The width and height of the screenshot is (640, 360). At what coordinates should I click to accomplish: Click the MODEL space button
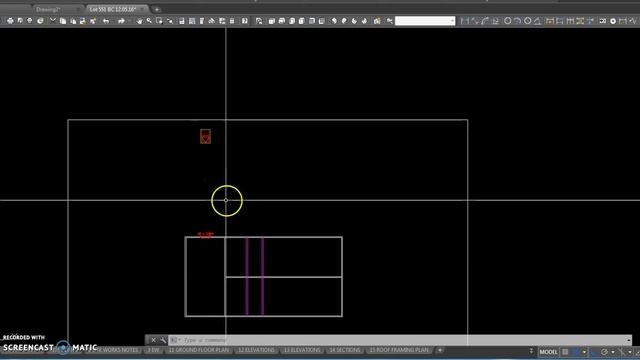(548, 352)
